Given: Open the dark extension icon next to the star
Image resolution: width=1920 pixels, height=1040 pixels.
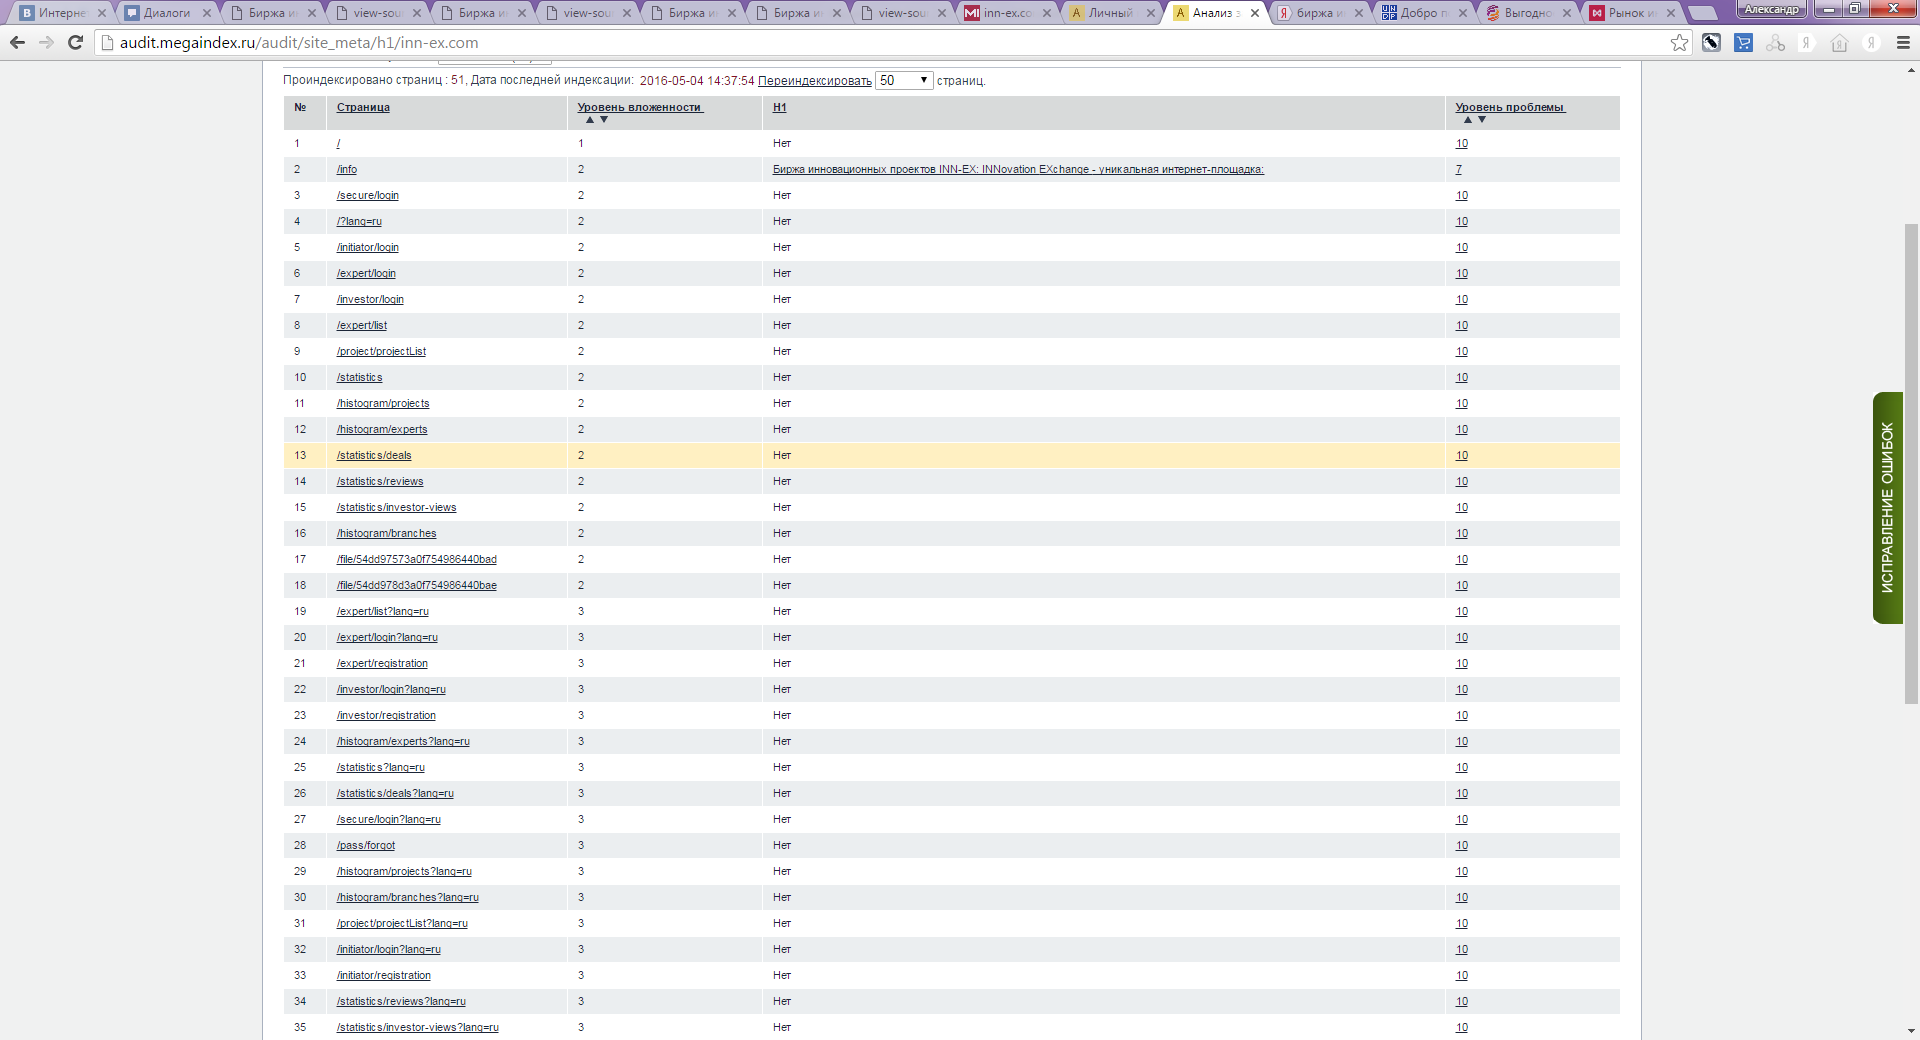Looking at the screenshot, I should point(1711,43).
